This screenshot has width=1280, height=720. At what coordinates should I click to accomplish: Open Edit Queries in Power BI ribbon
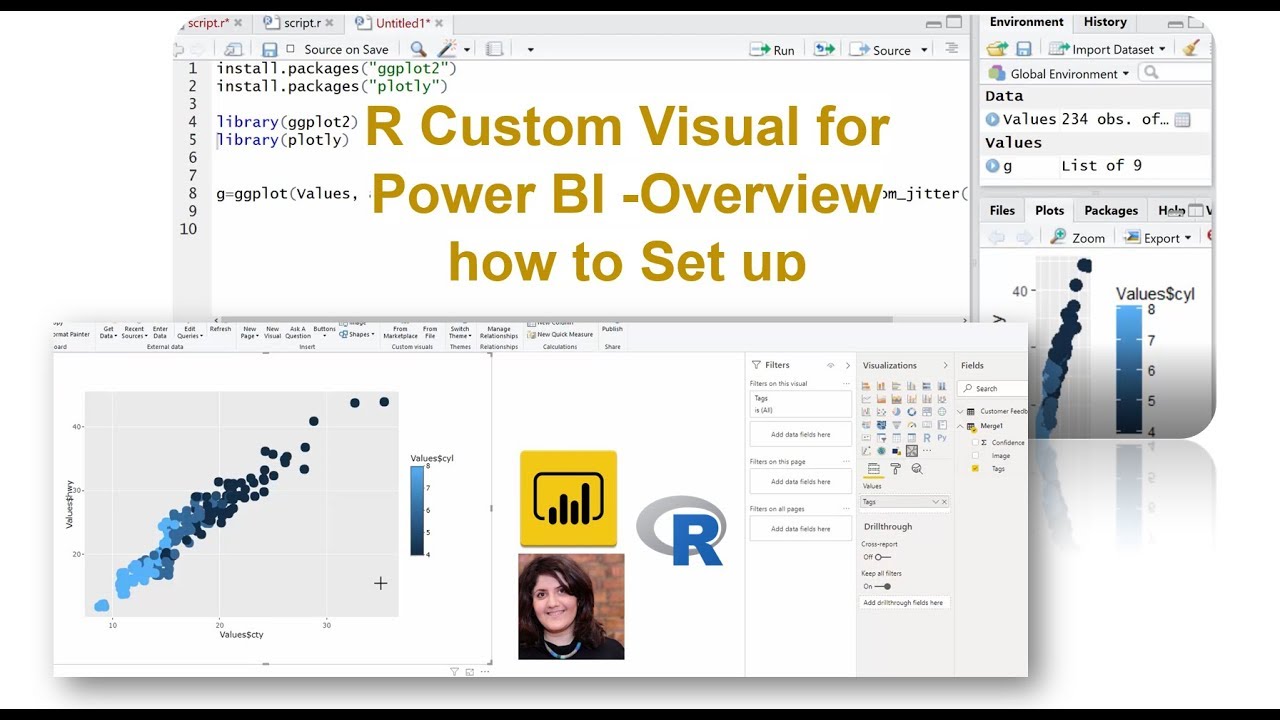[x=190, y=332]
